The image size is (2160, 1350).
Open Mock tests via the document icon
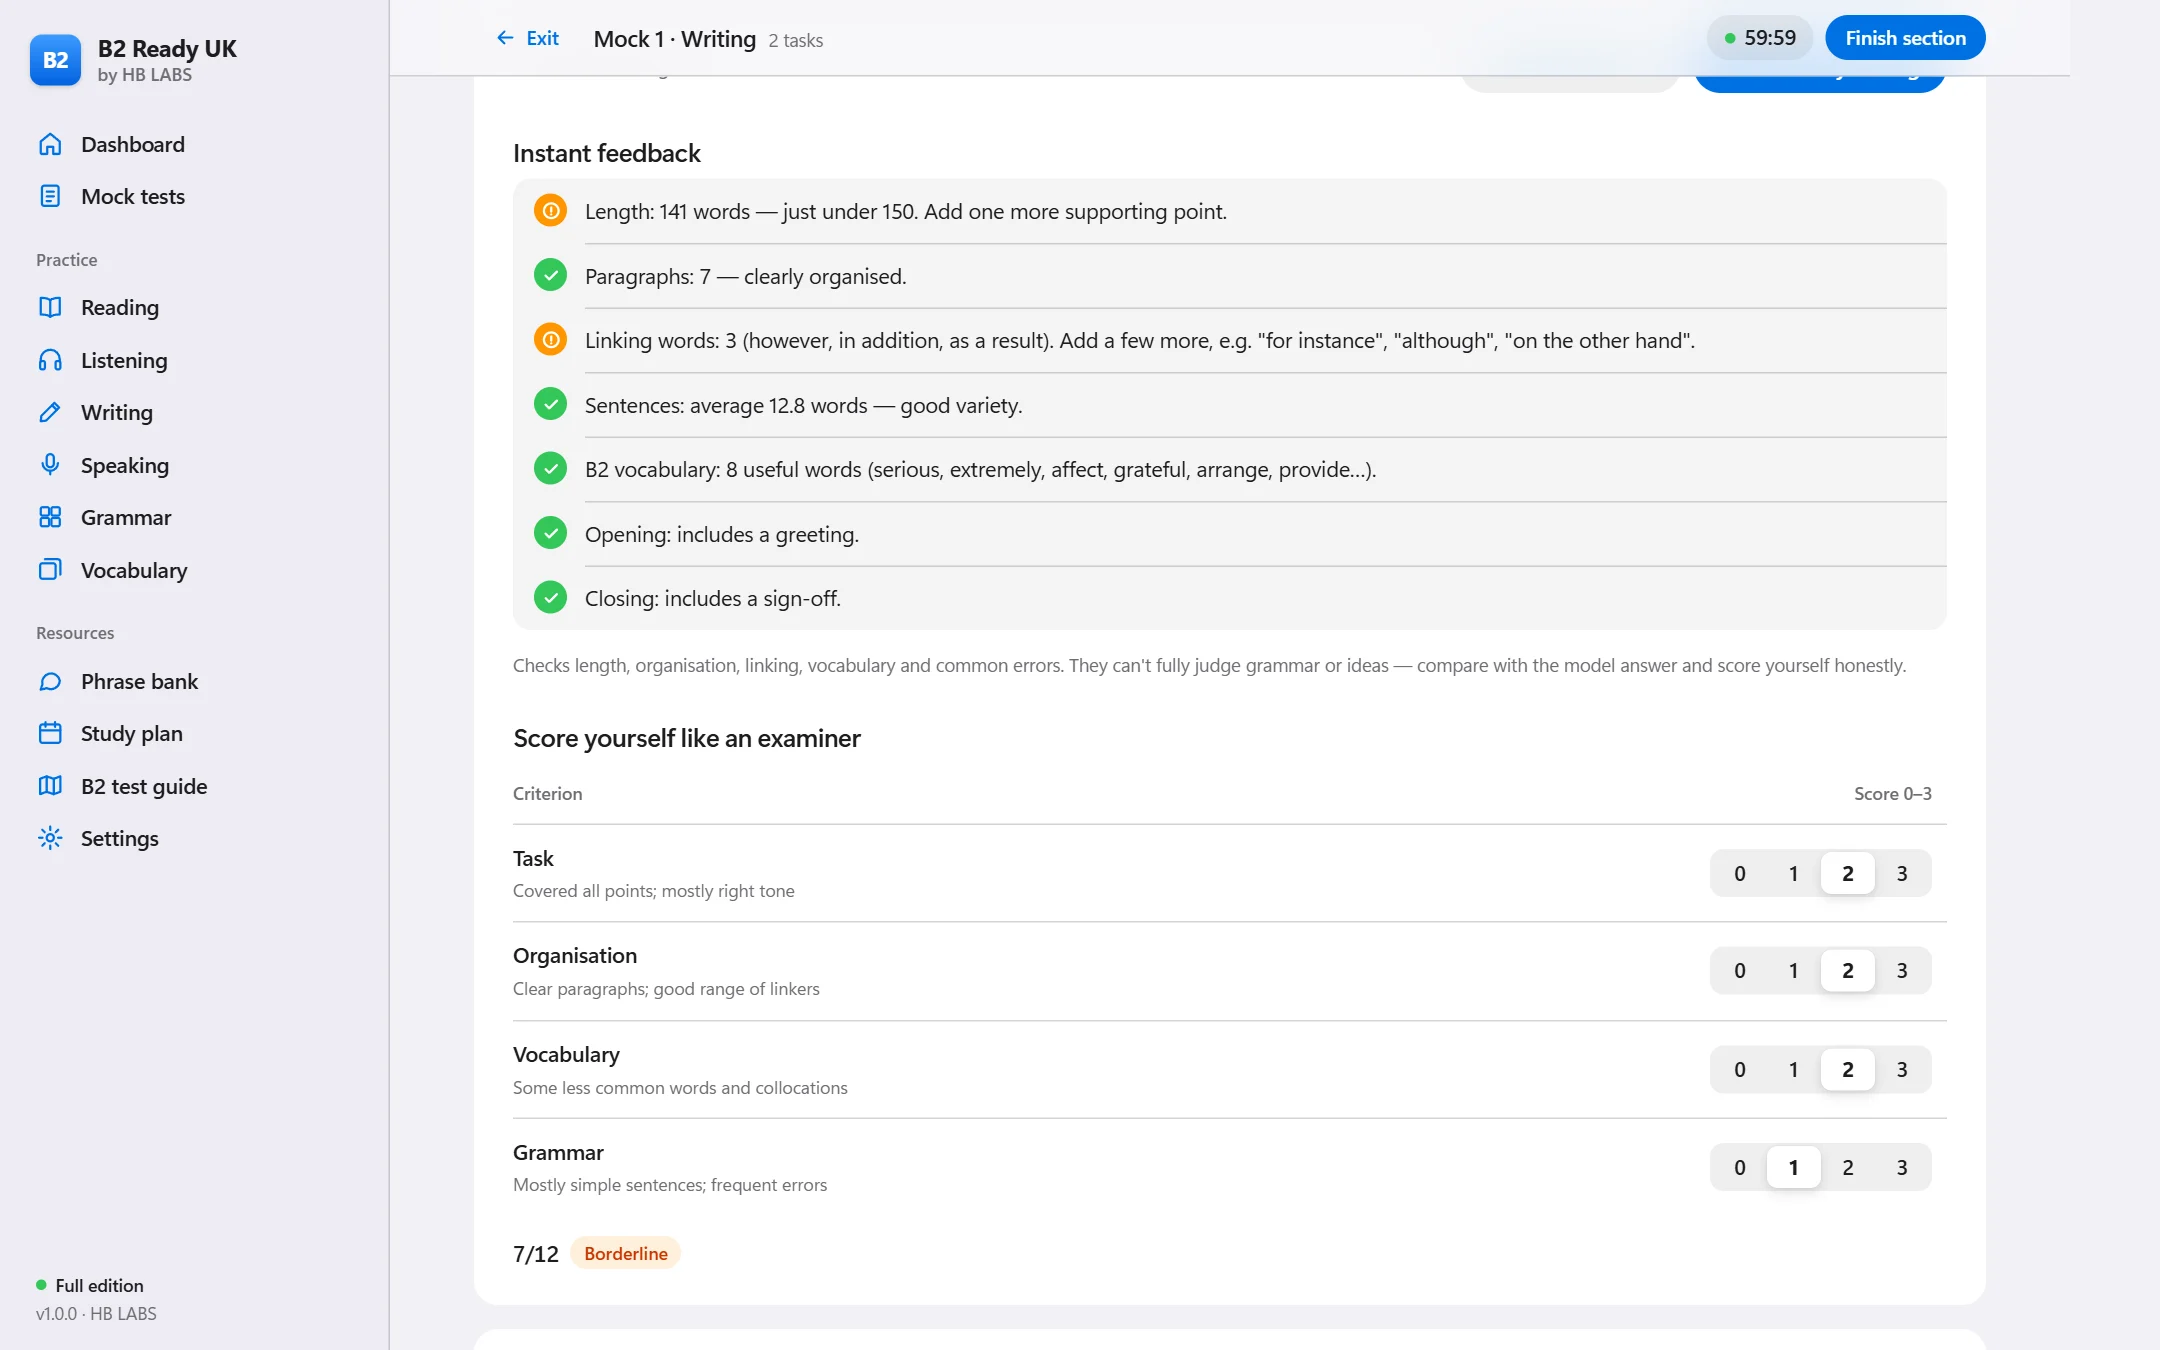click(x=50, y=196)
